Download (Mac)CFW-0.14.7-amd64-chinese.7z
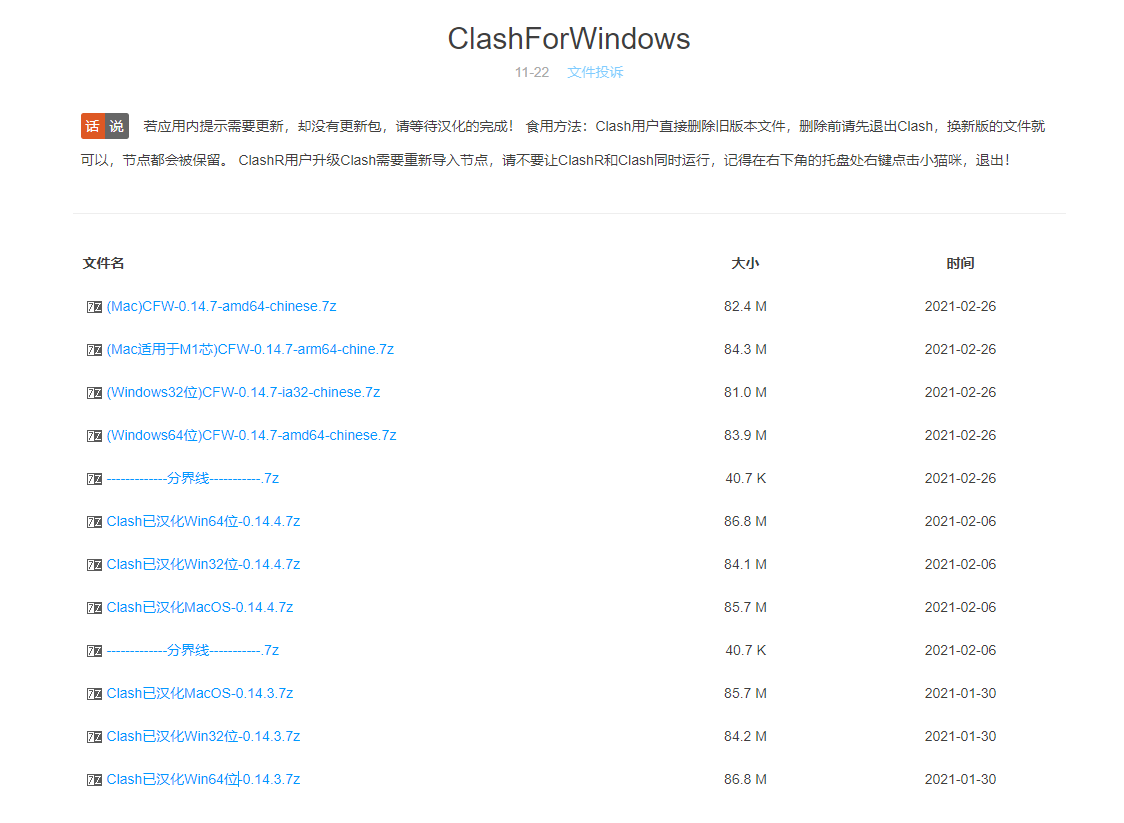Image resolution: width=1124 pixels, height=823 pixels. [x=222, y=306]
